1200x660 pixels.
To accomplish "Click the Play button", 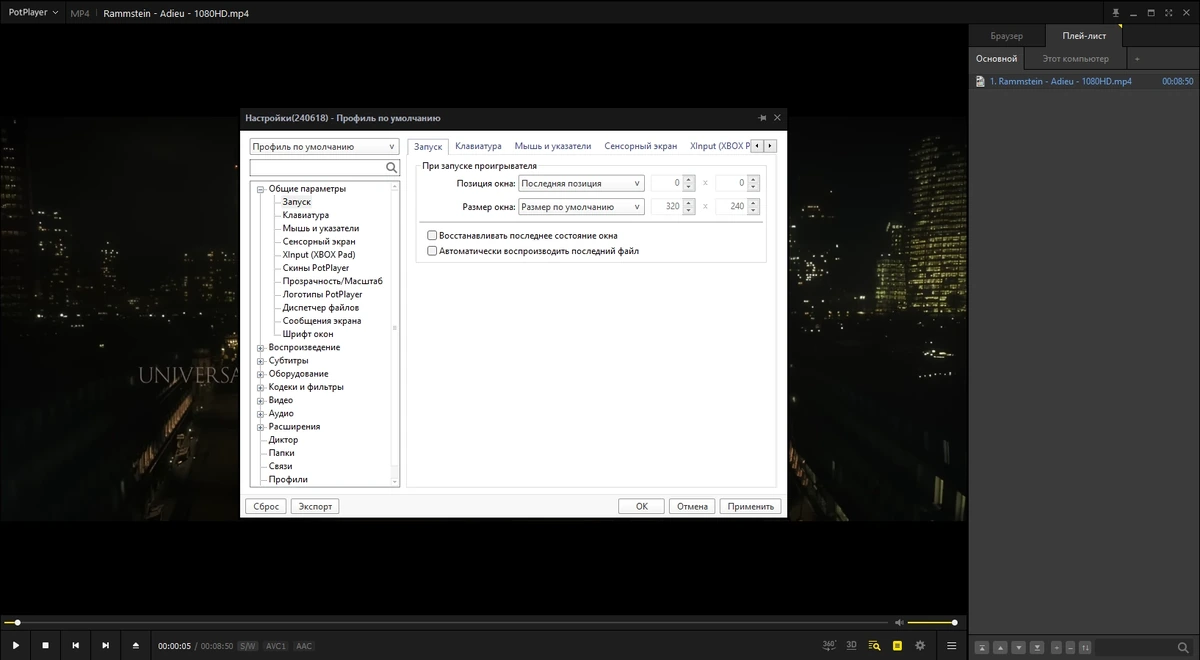I will click(15, 646).
